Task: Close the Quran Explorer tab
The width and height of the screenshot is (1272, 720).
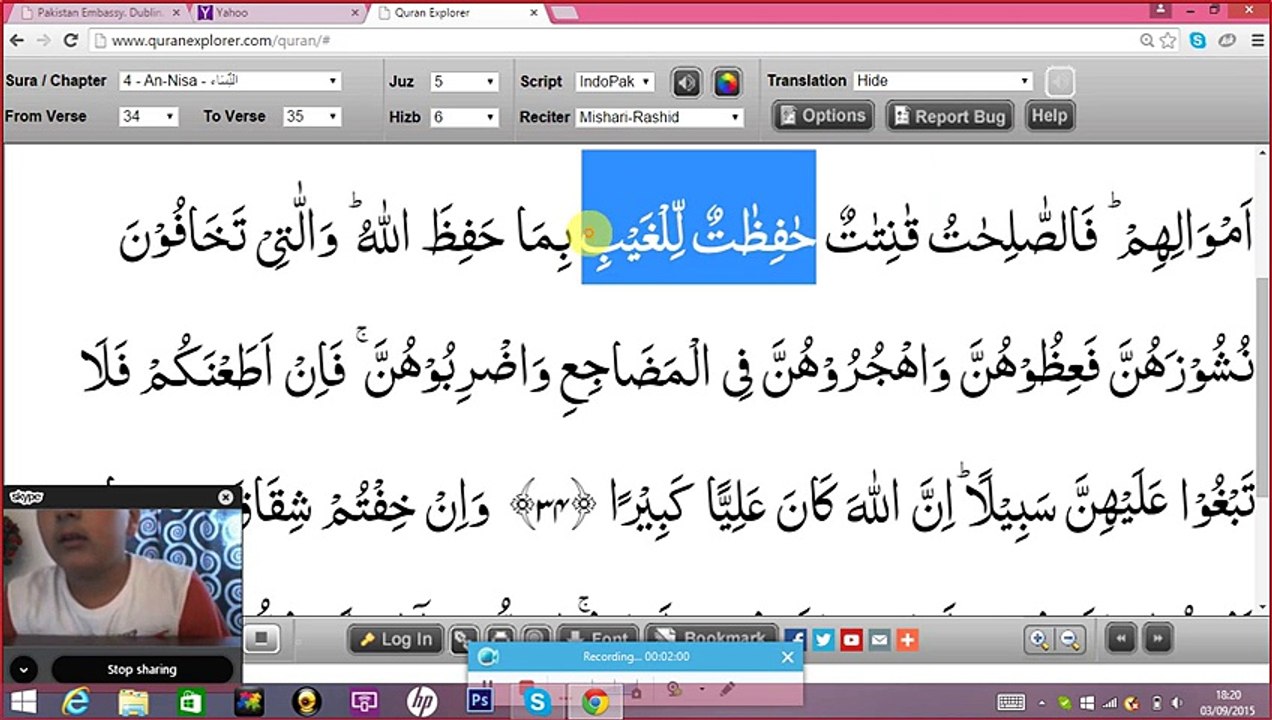Action: [x=534, y=13]
